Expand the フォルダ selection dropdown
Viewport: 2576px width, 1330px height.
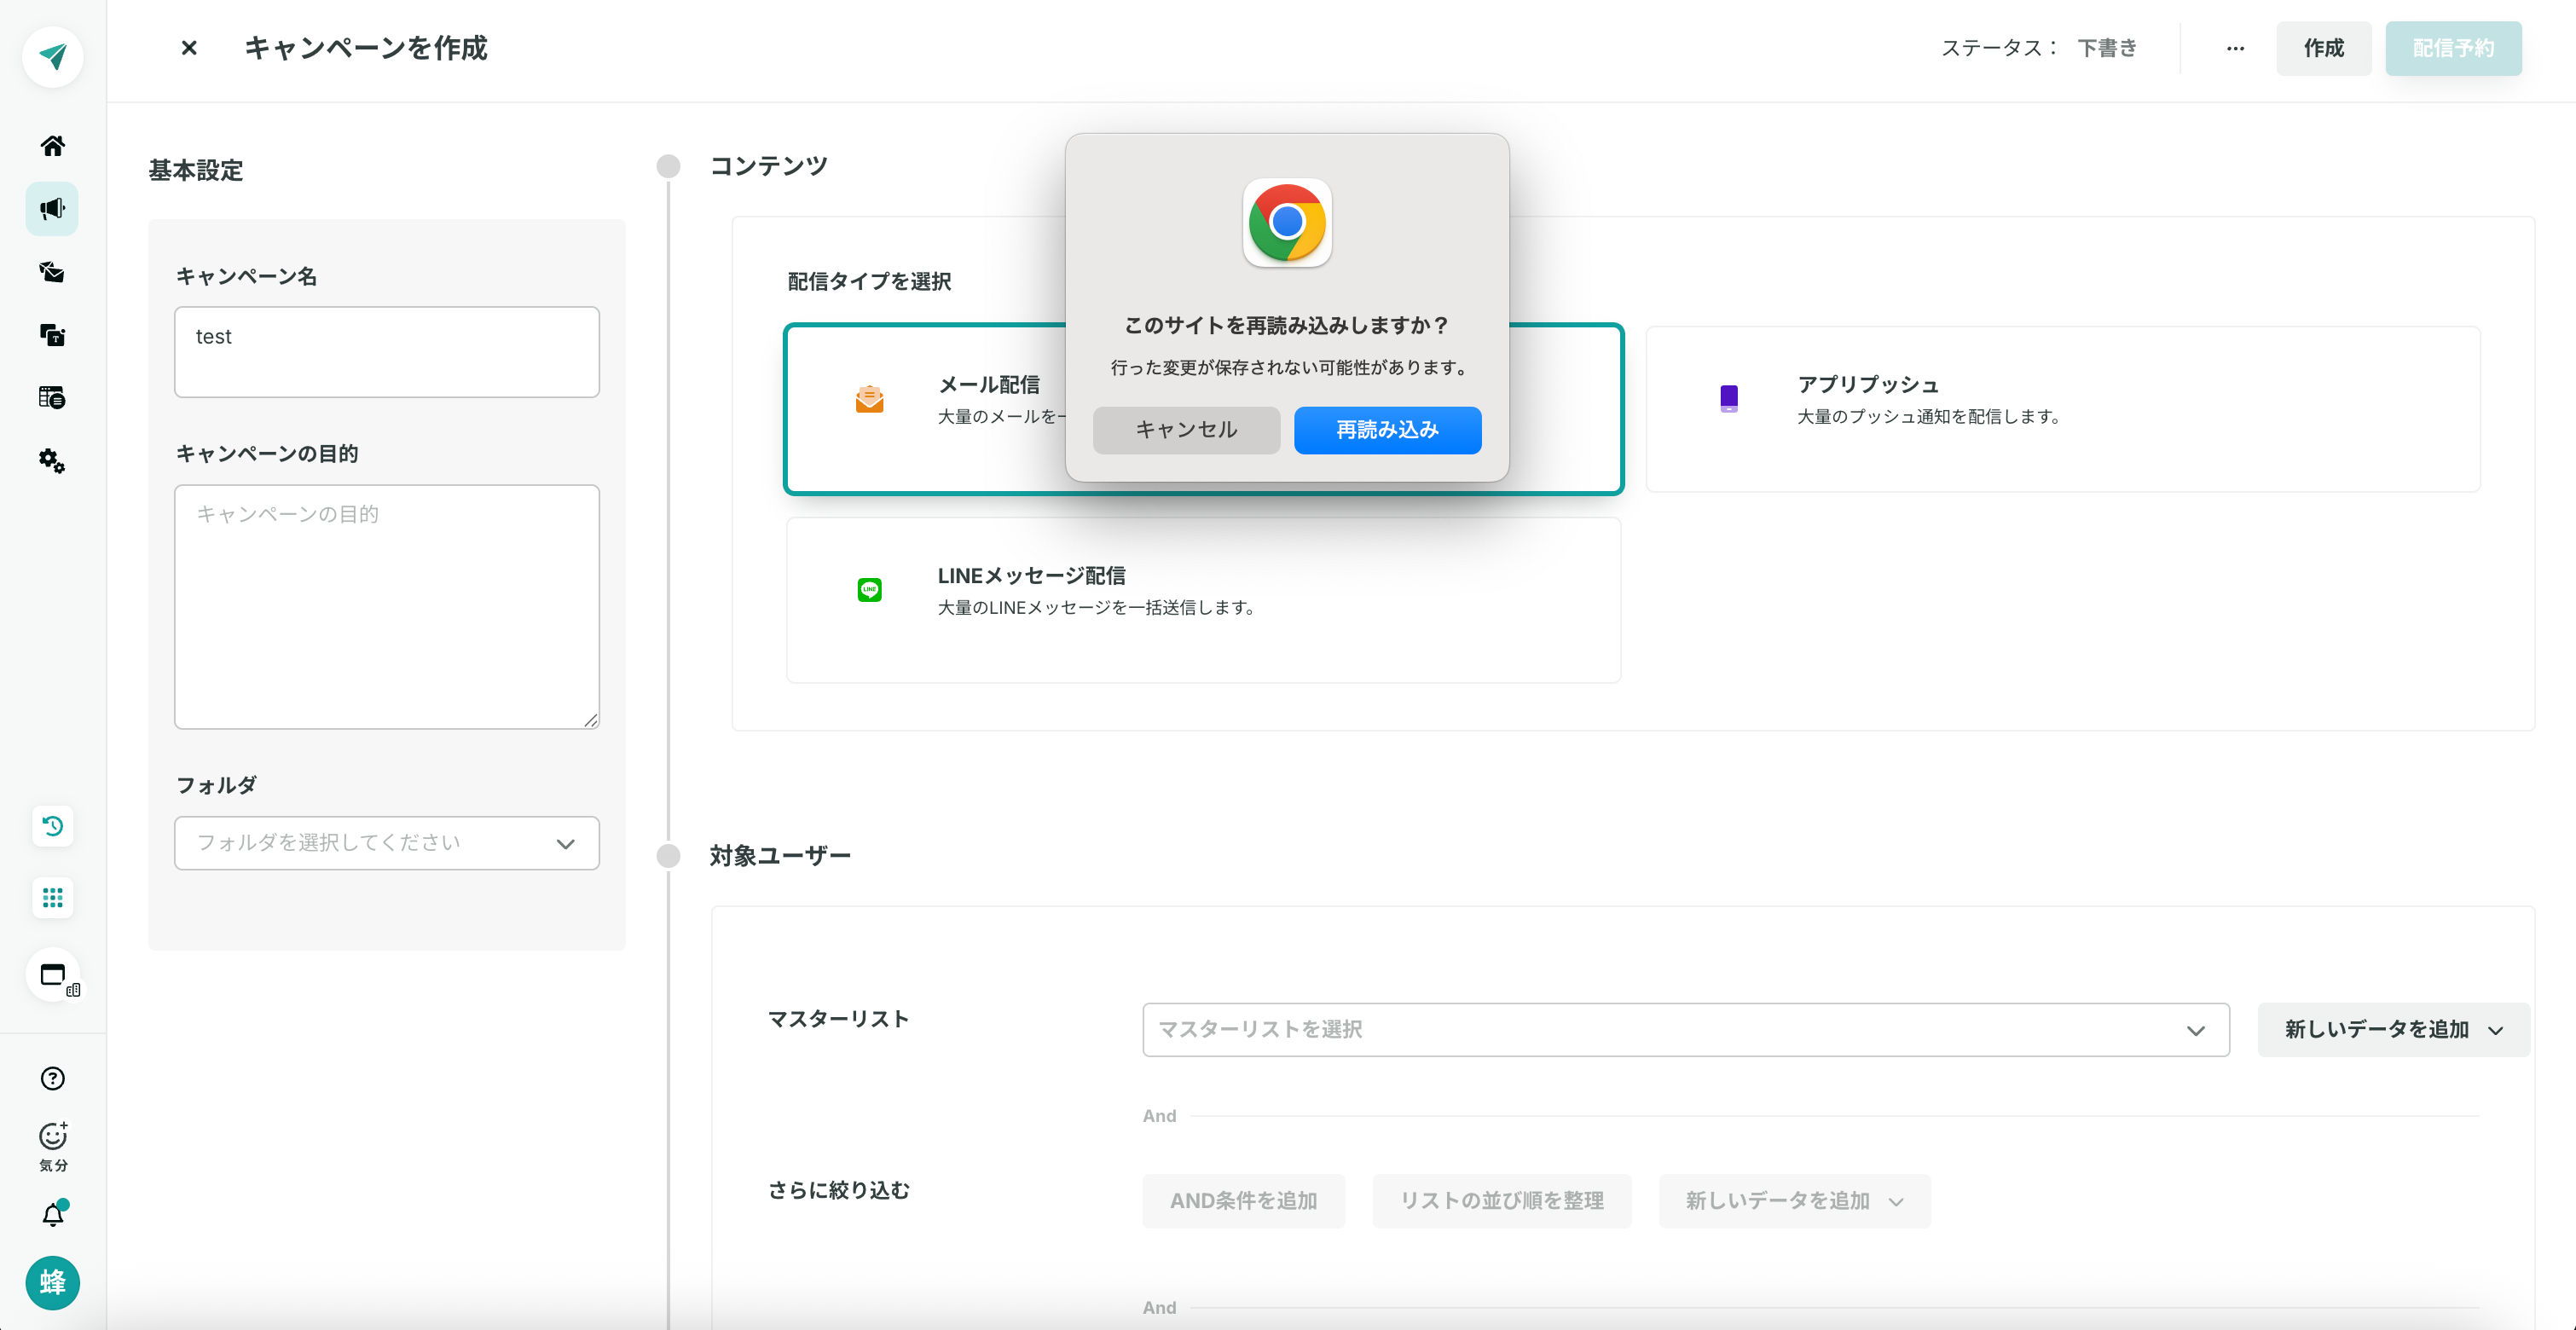[x=386, y=843]
